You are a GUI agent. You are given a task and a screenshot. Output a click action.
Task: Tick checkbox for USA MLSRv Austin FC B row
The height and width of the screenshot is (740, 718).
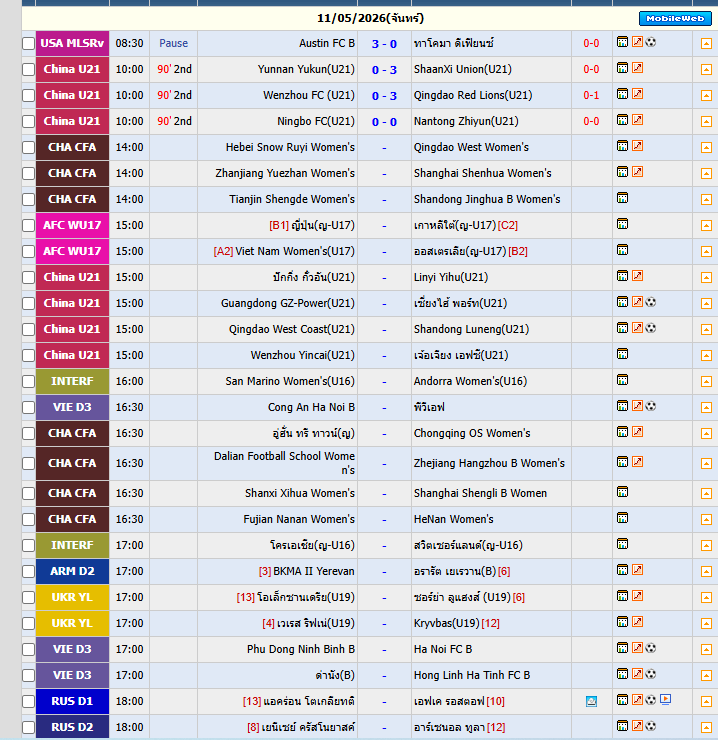pyautogui.click(x=28, y=43)
